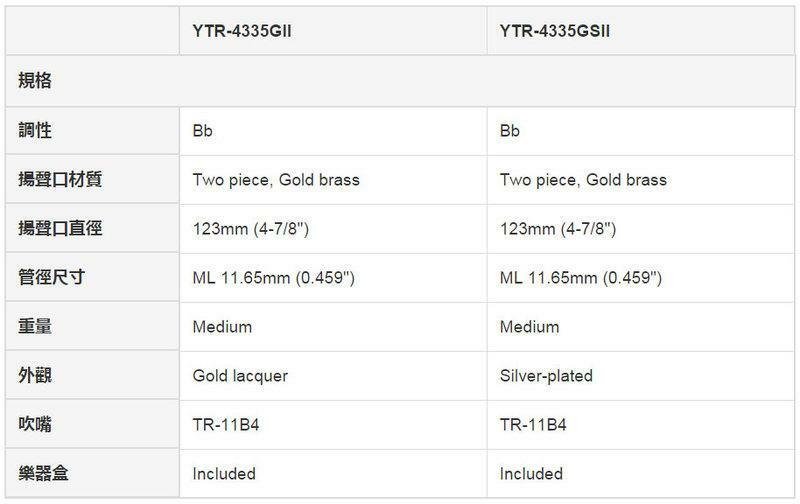800x504 pixels.
Task: Select the 揚聲口材質 row label
Action: pyautogui.click(x=60, y=180)
